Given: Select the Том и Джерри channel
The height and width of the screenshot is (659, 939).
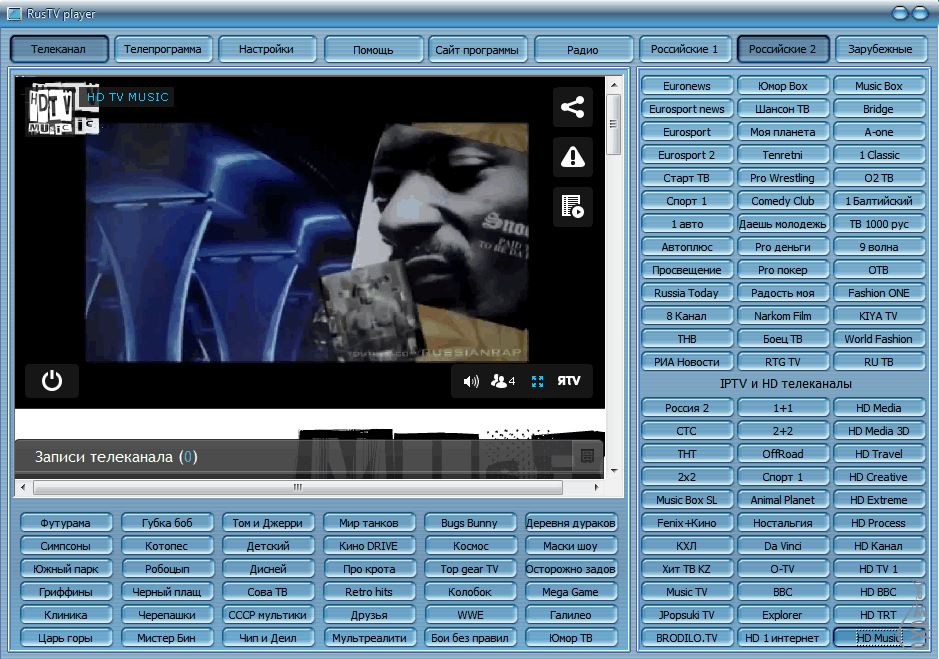Looking at the screenshot, I should pos(268,523).
